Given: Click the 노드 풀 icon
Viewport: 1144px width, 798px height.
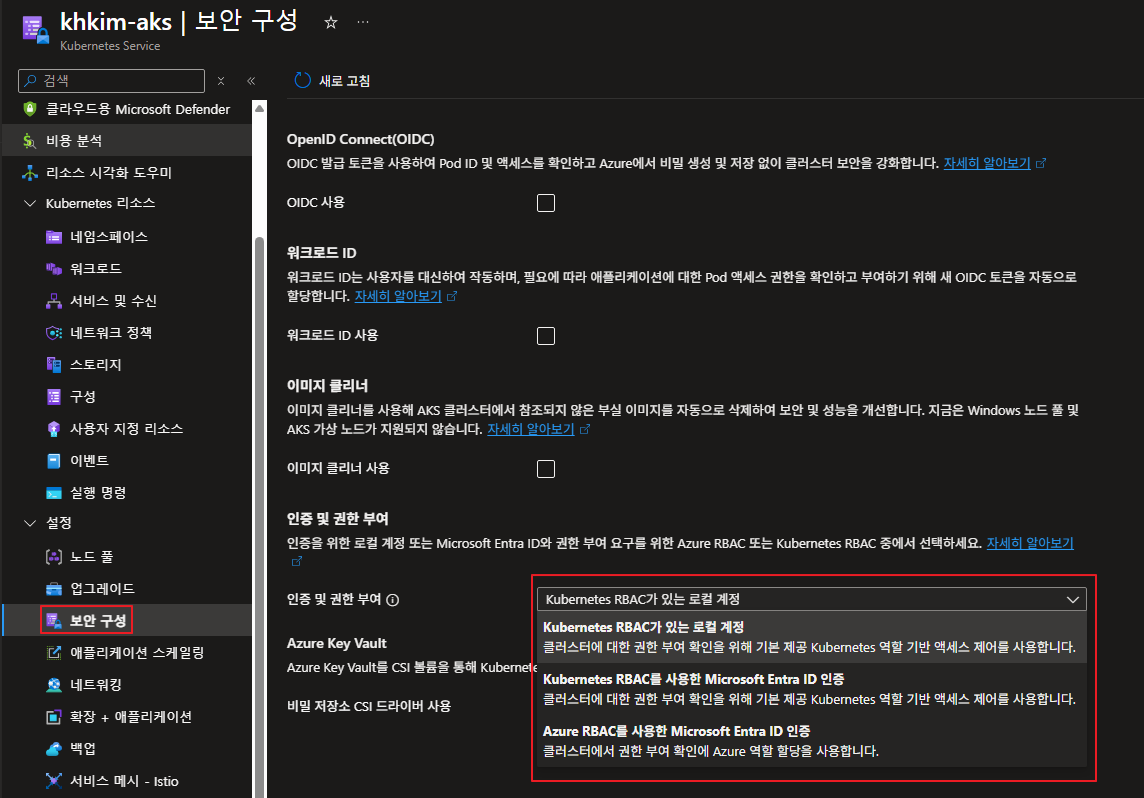Looking at the screenshot, I should coord(54,557).
